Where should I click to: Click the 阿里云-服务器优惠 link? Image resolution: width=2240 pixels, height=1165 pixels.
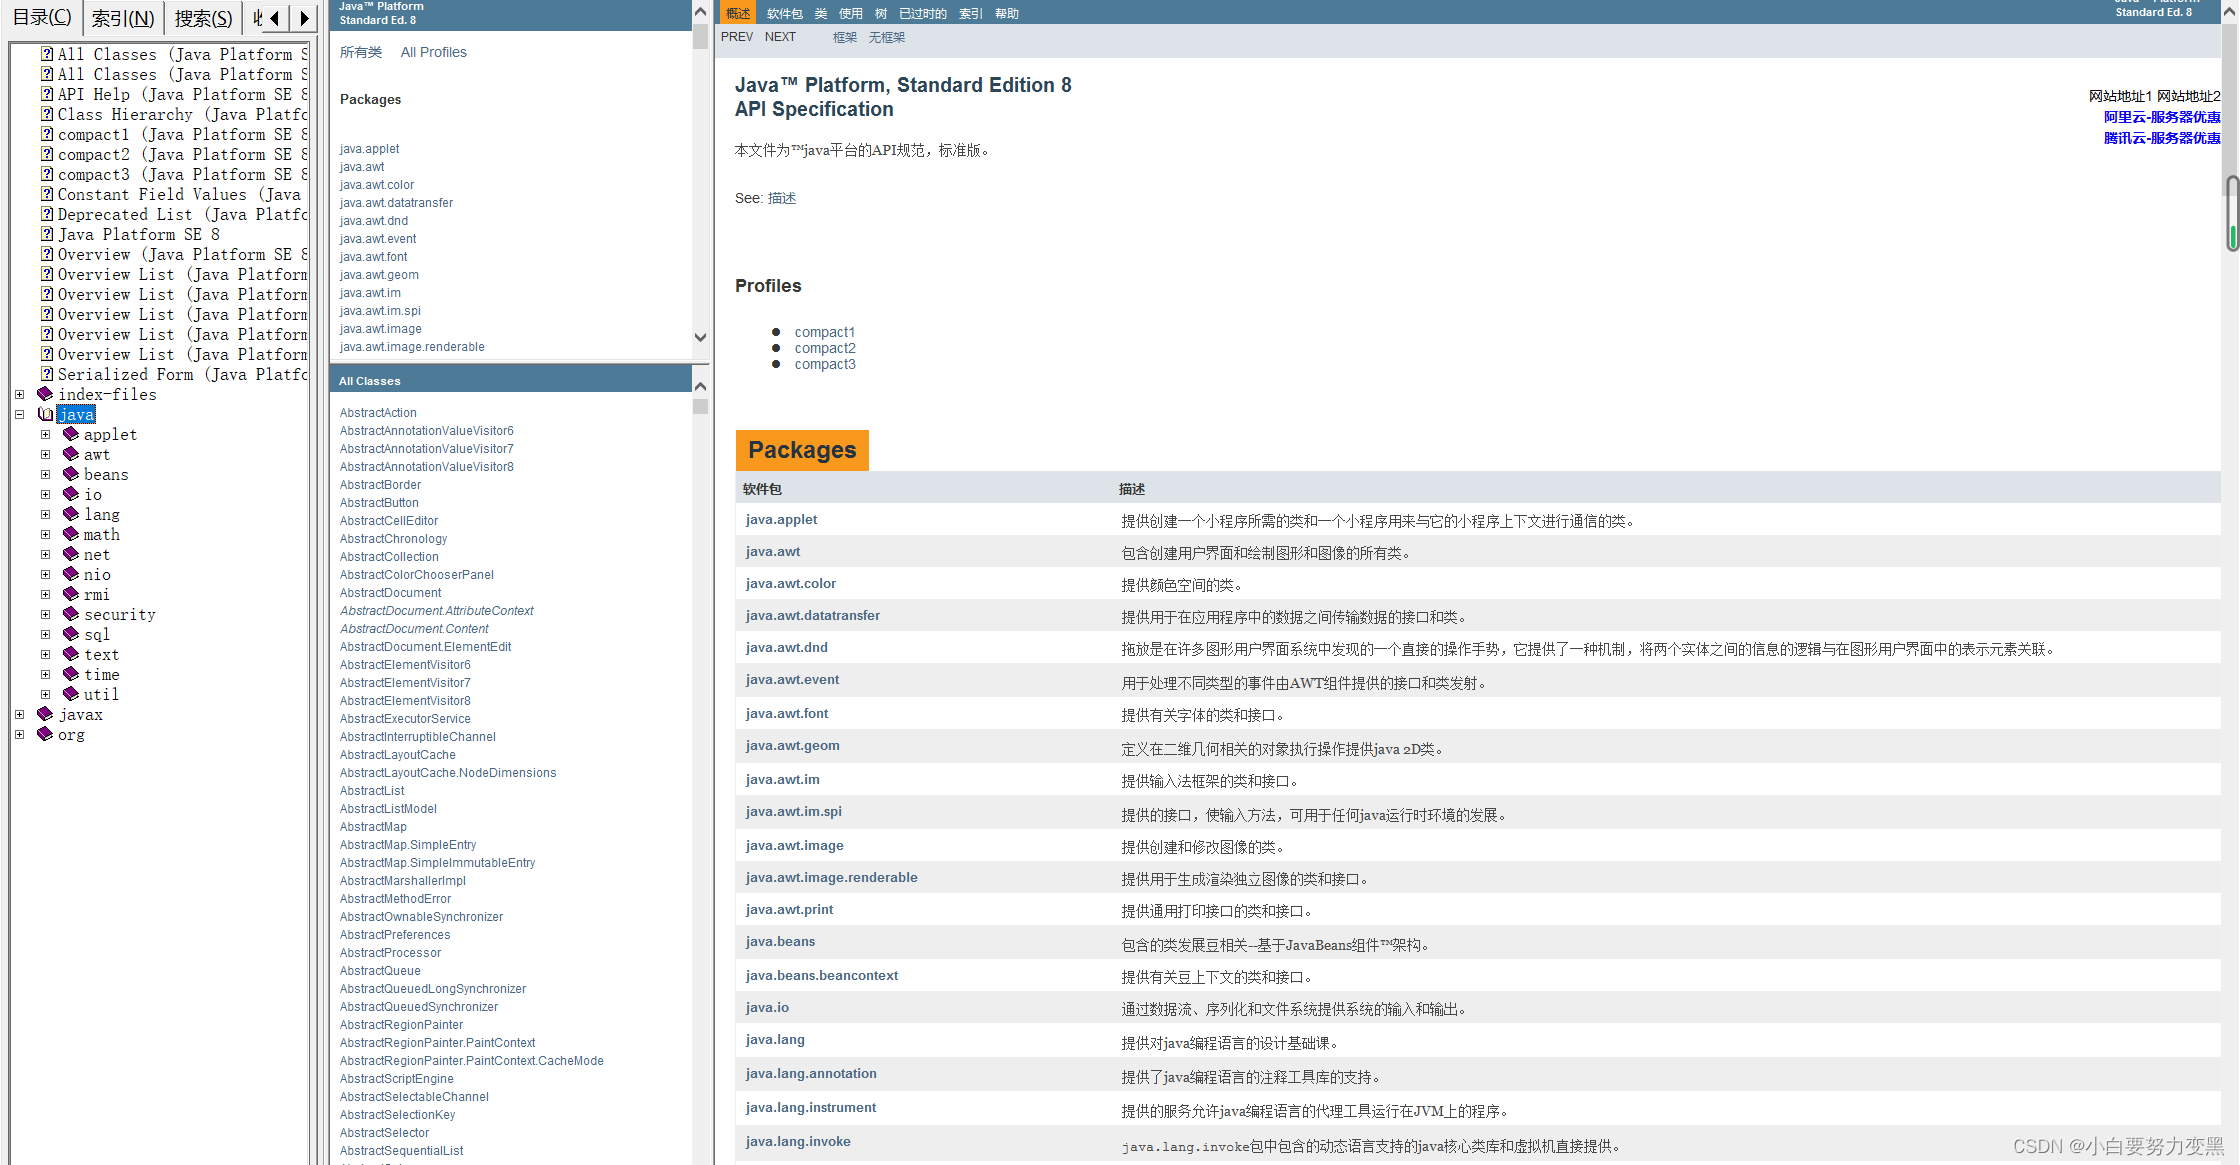[2161, 117]
